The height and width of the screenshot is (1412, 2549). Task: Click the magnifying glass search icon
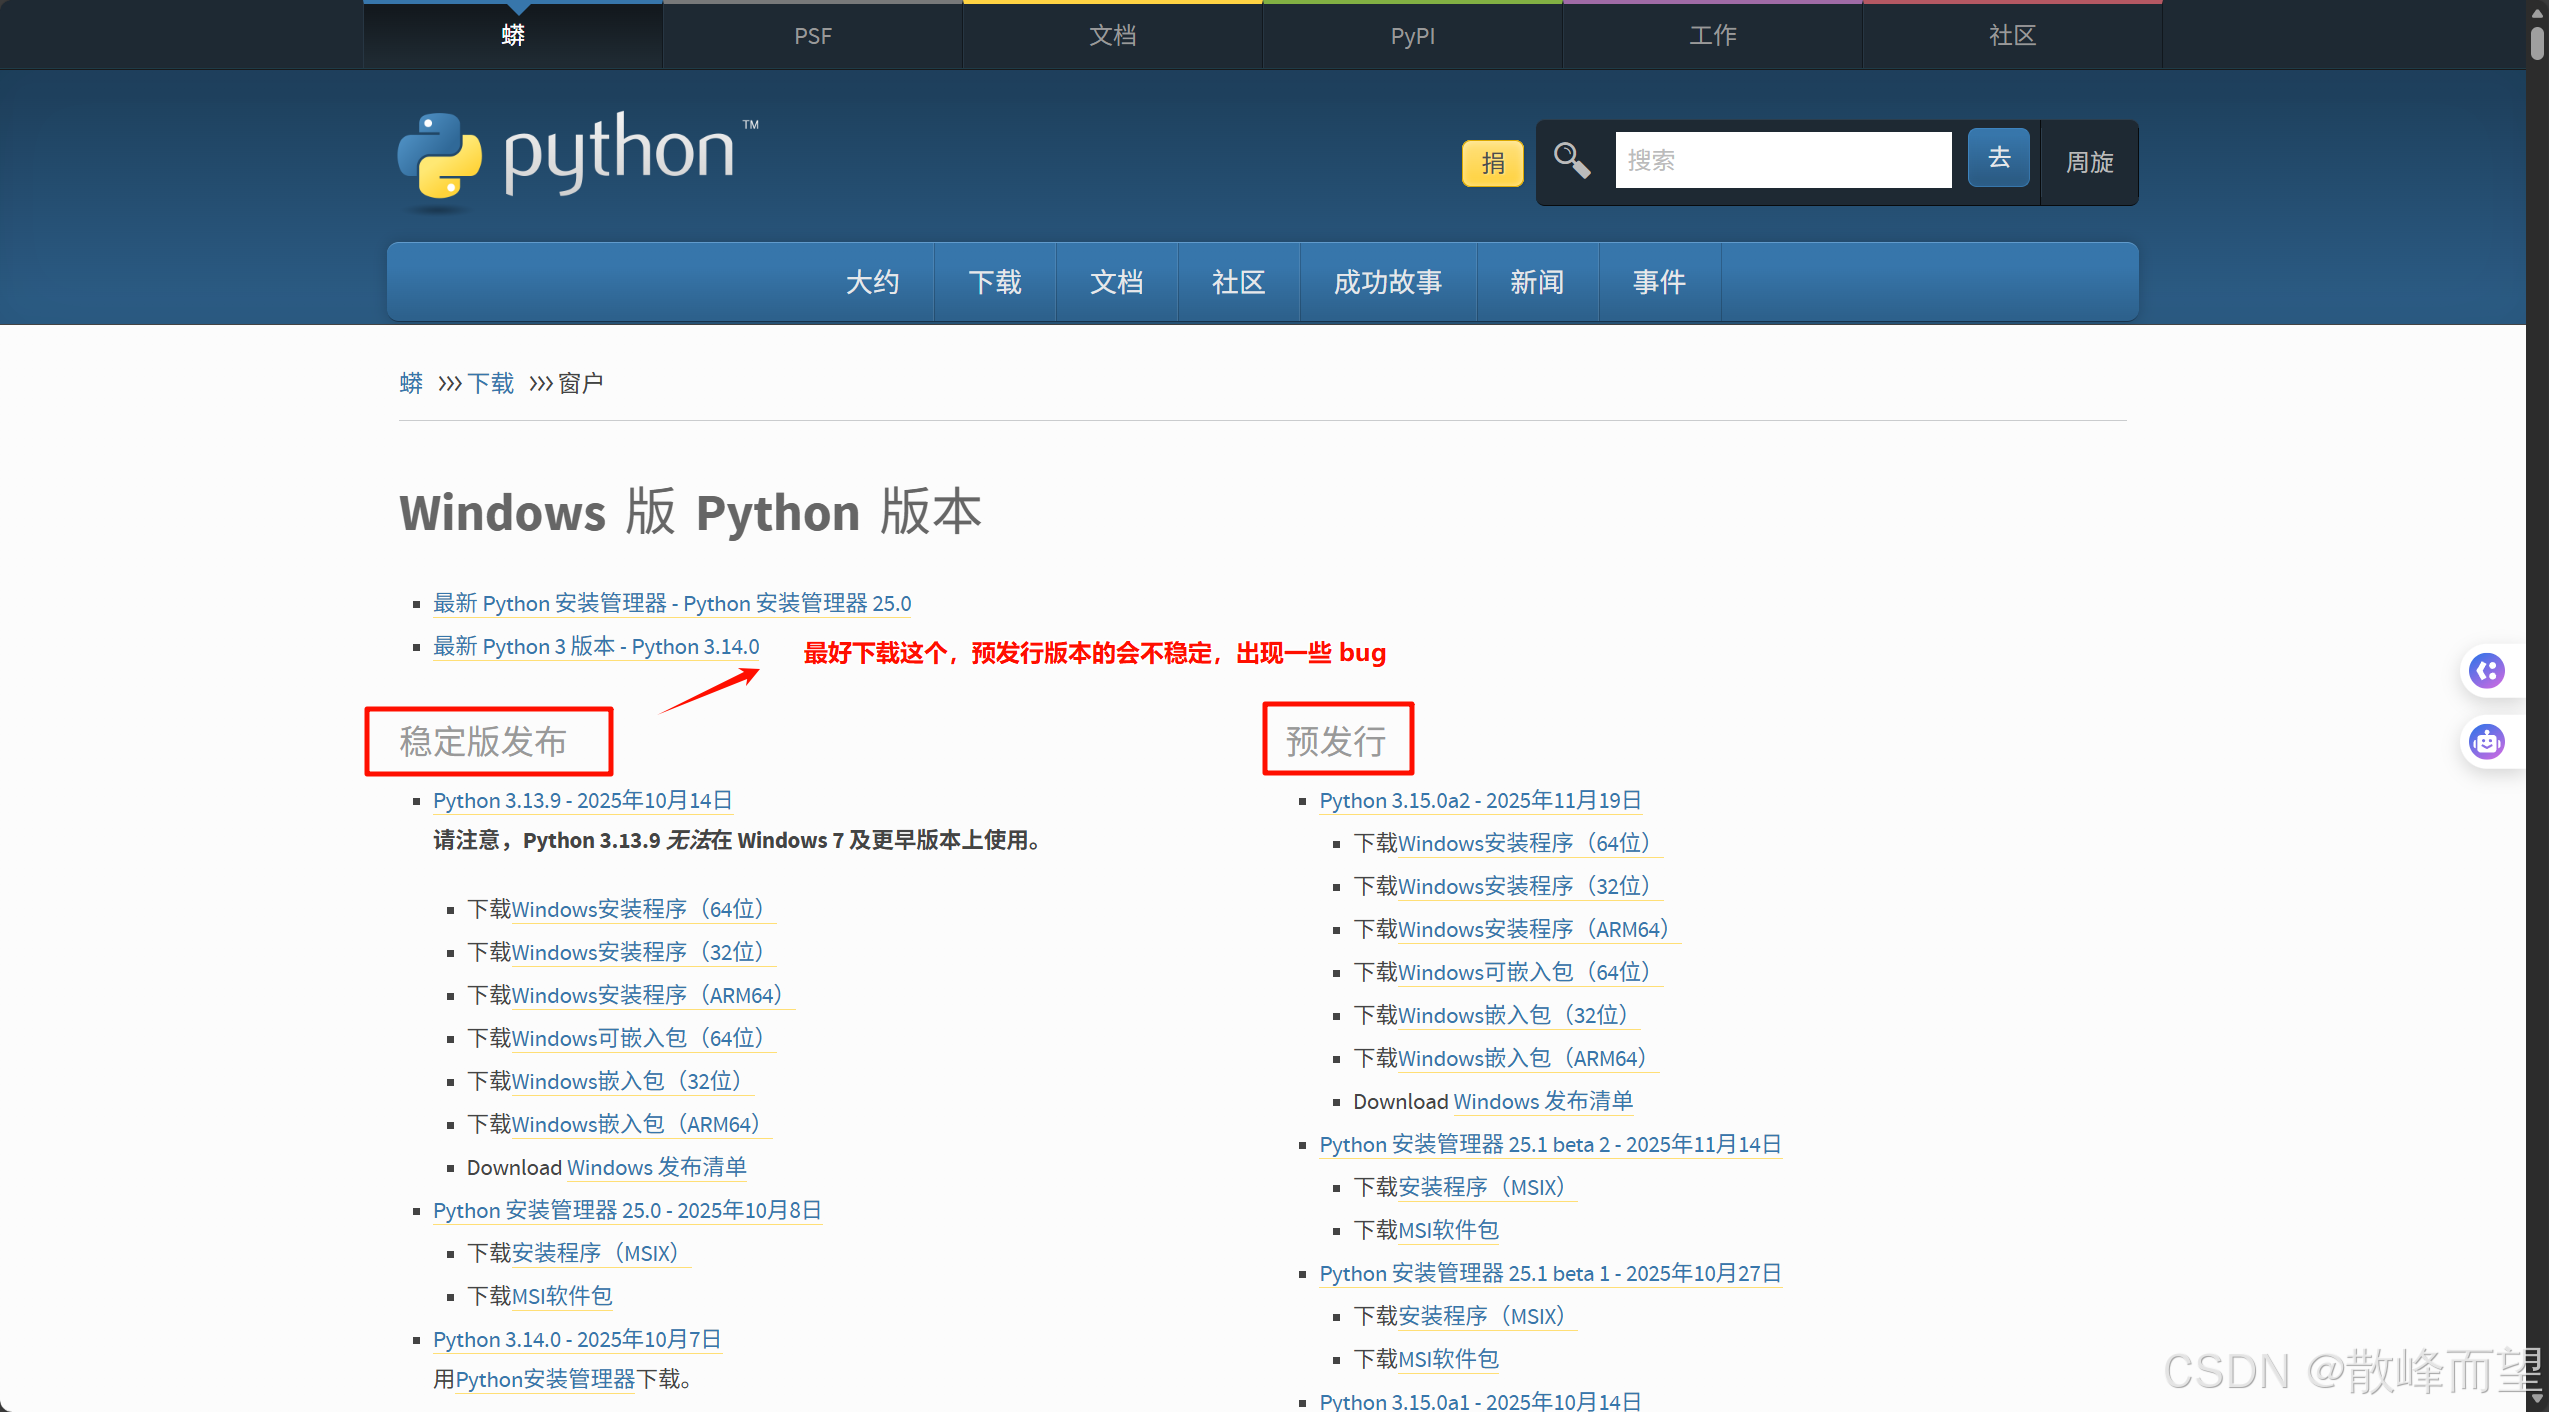pyautogui.click(x=1571, y=160)
